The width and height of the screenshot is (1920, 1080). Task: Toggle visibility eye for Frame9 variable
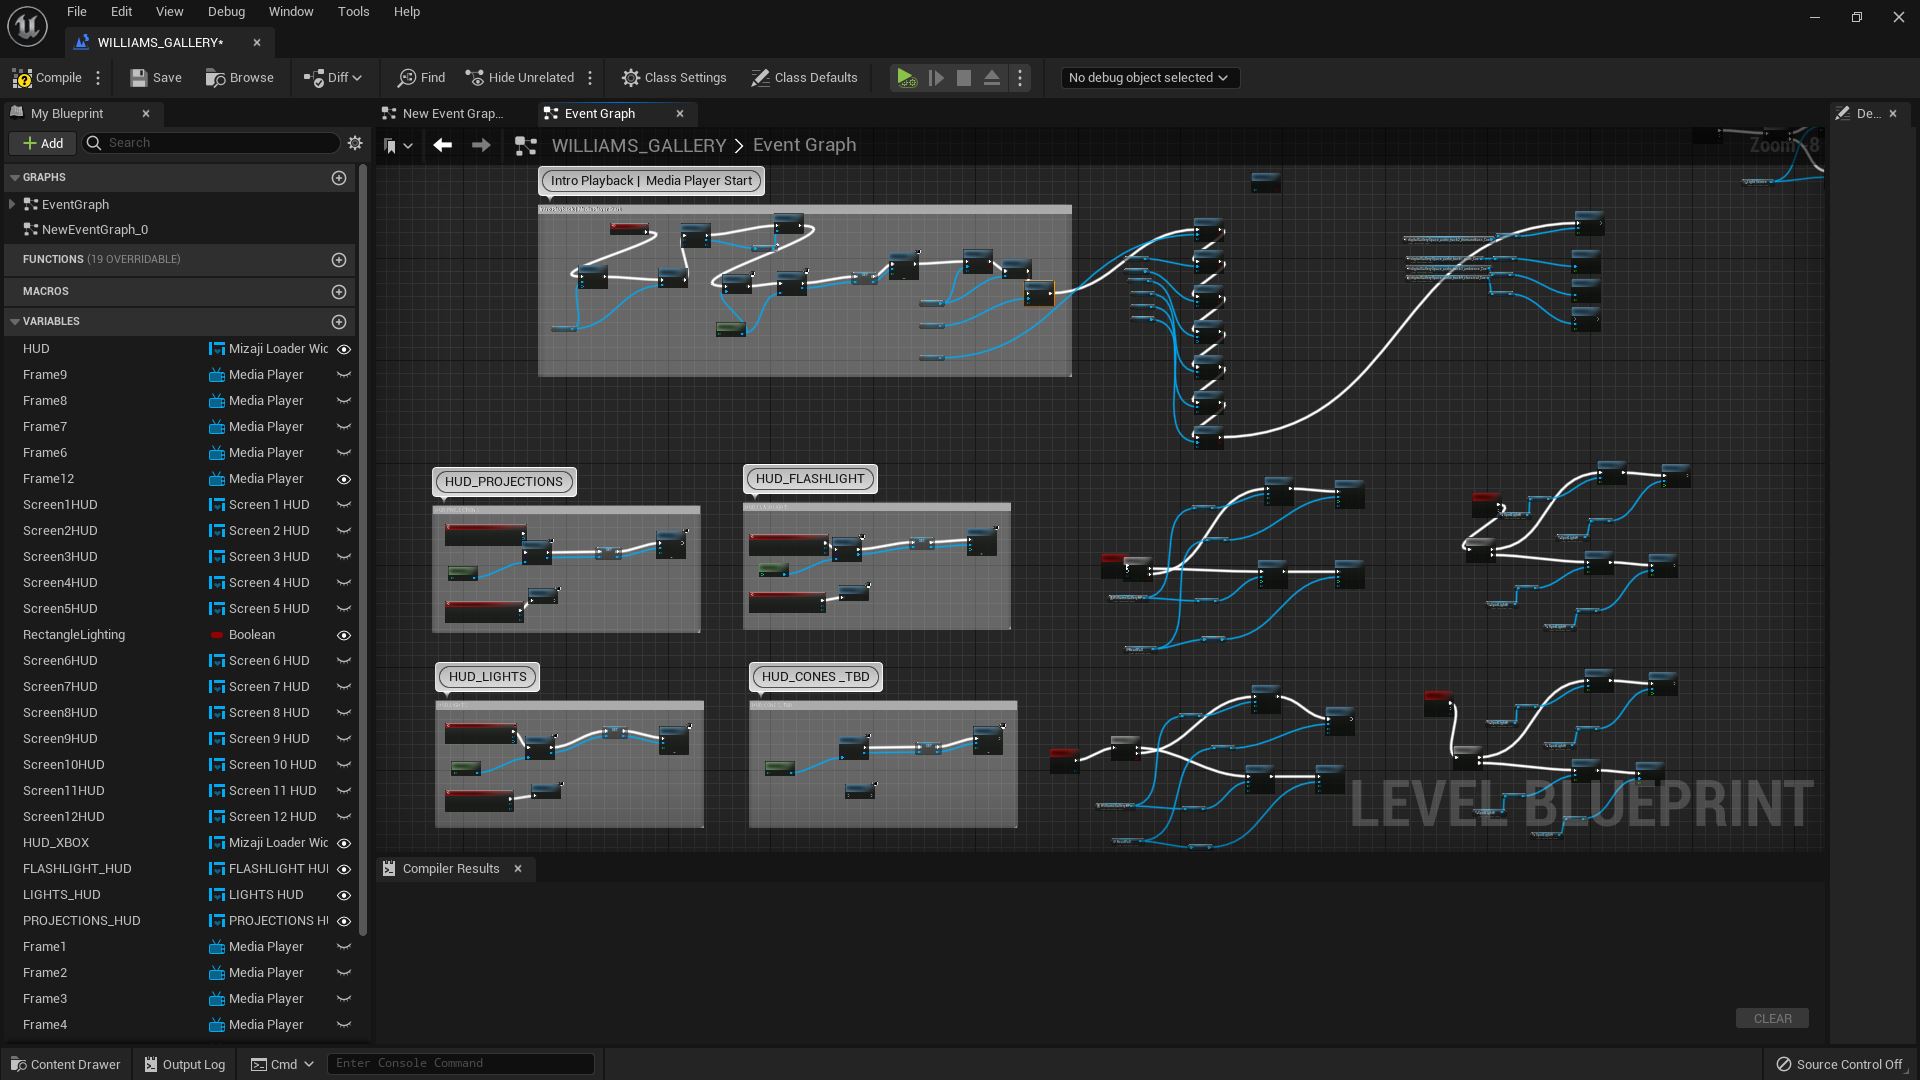[344, 375]
